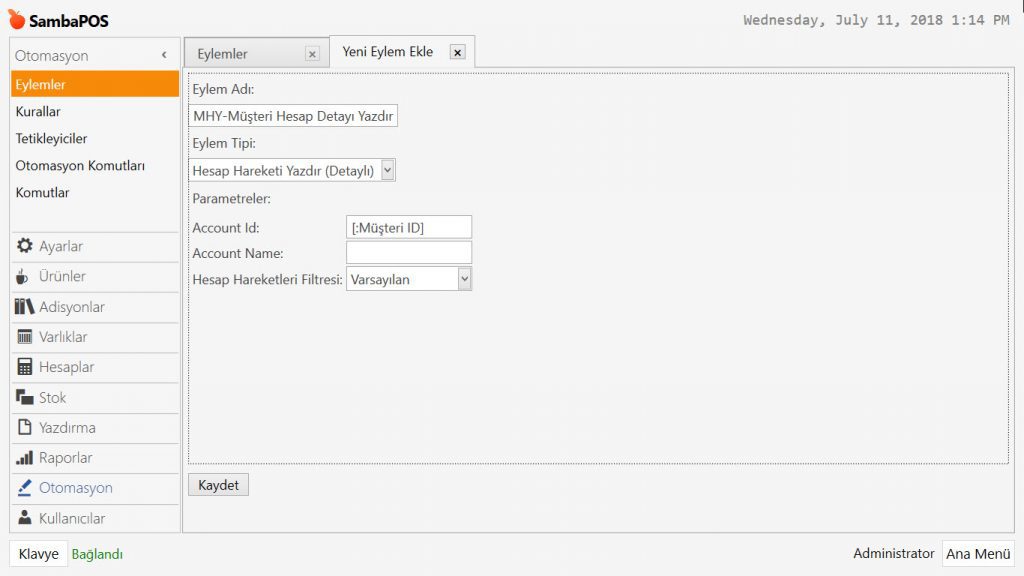The width and height of the screenshot is (1024, 576).
Task: Collapse the Otomasyon panel with chevron
Action: click(x=164, y=56)
